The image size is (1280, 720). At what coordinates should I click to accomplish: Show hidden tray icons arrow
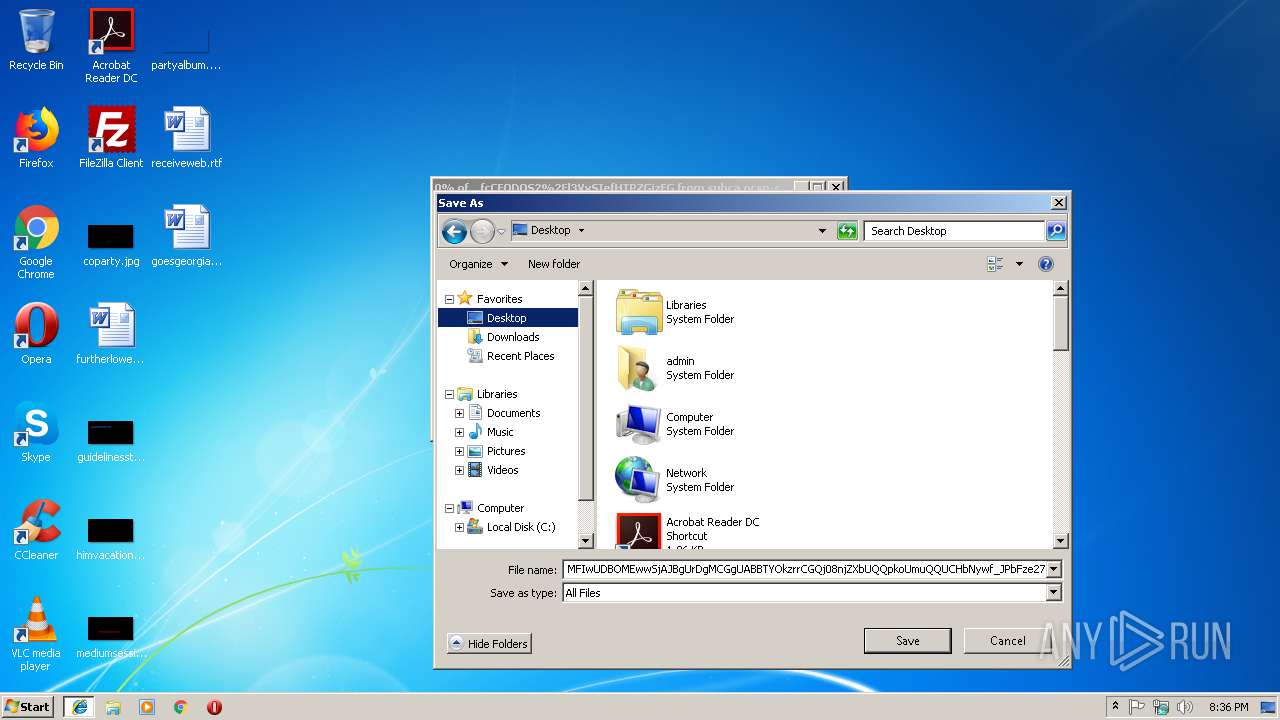click(1115, 707)
